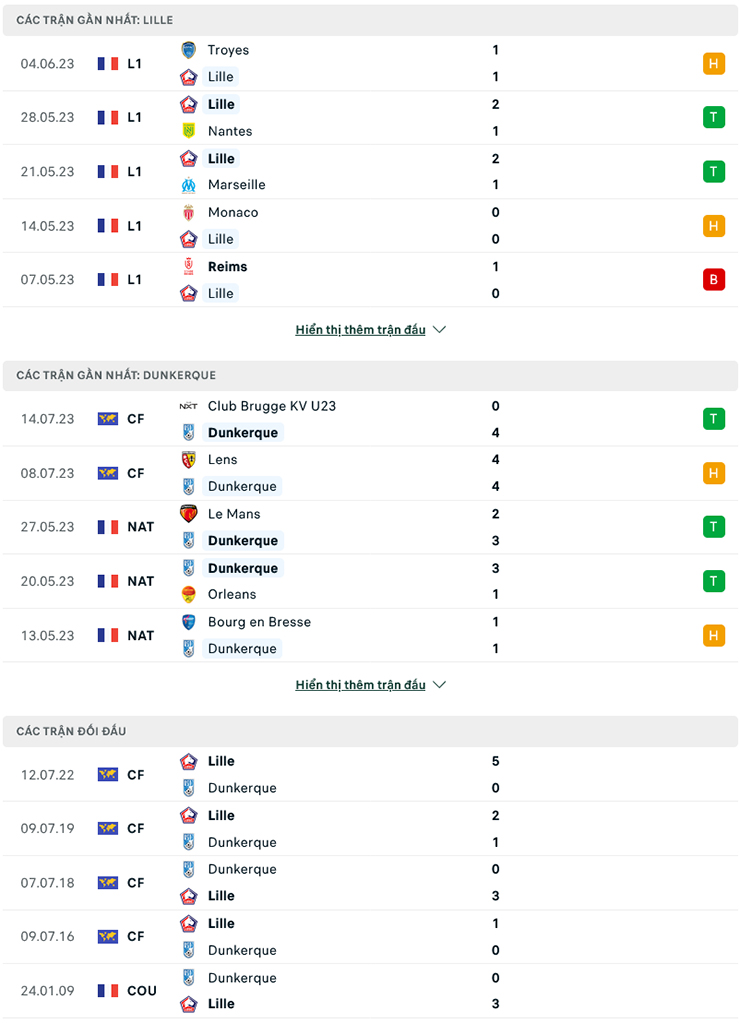The width and height of the screenshot is (740, 1023).
Task: Toggle the yellow H badge on Monaco match
Action: tap(714, 225)
